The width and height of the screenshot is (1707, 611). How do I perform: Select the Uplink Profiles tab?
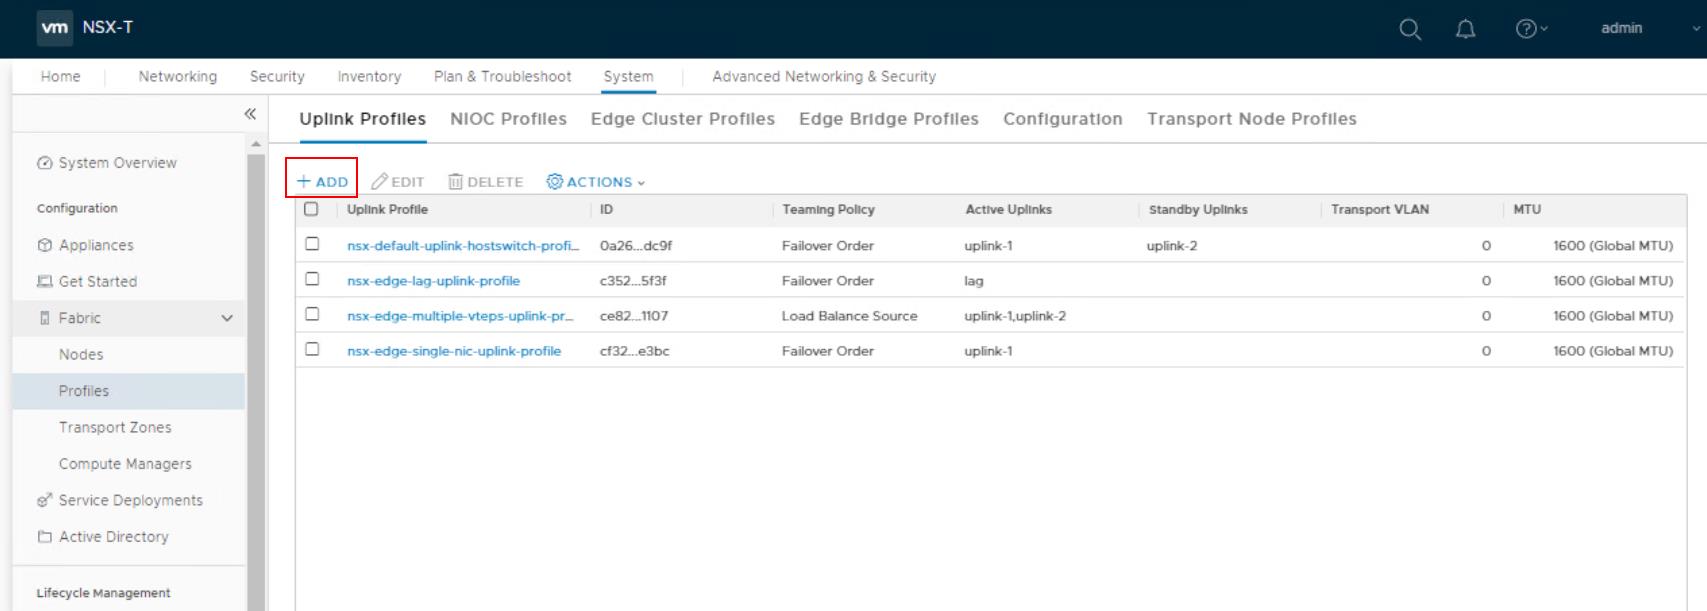point(362,119)
